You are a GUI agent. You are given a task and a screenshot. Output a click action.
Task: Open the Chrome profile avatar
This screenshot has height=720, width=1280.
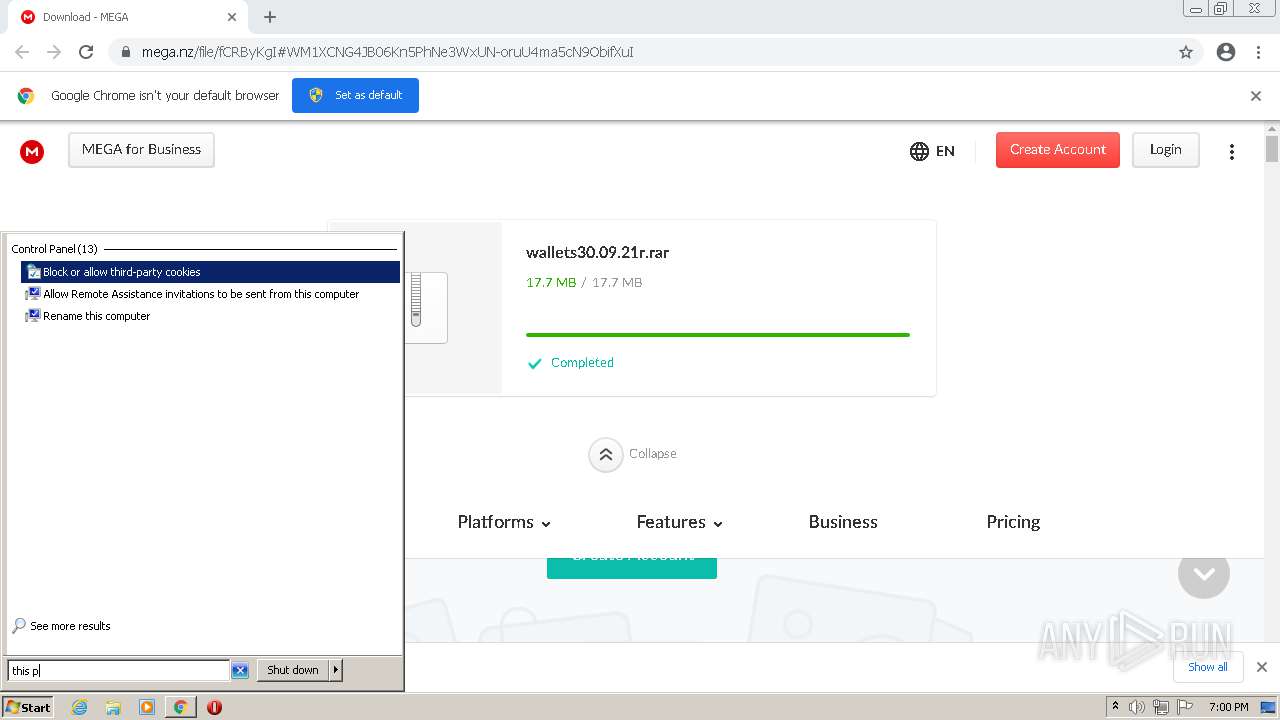click(x=1226, y=52)
